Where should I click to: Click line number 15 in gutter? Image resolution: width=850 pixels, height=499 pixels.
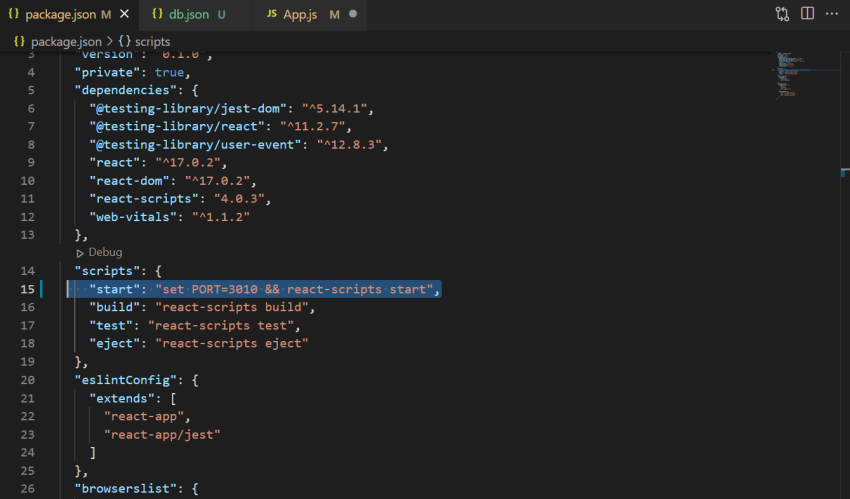28,289
